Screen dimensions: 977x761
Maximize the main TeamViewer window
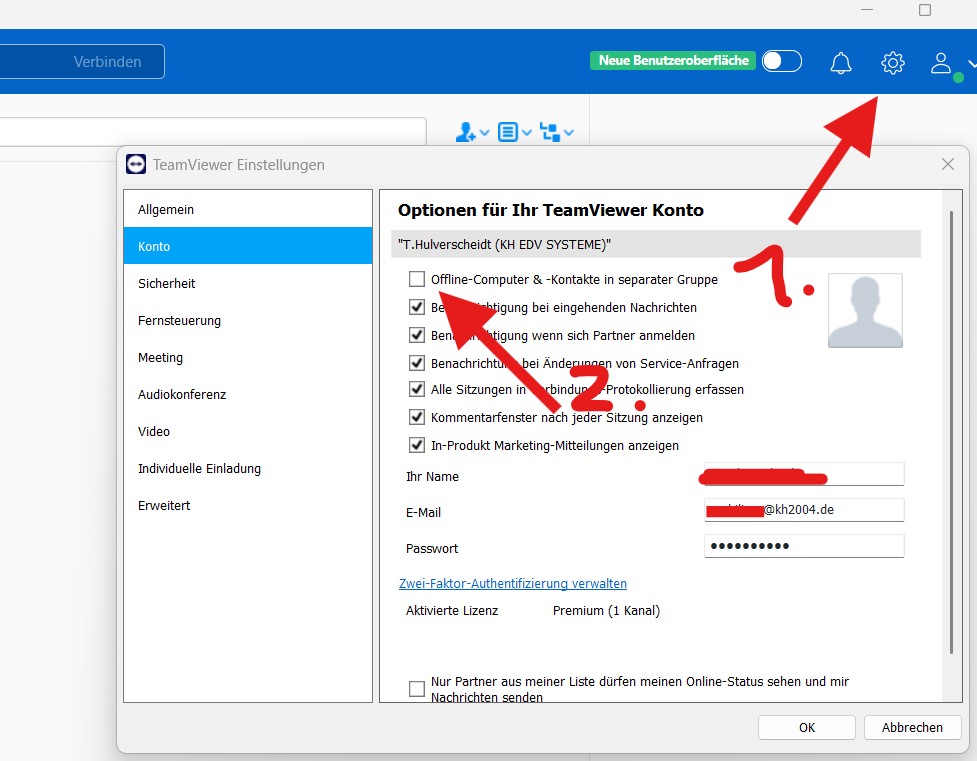coord(925,10)
